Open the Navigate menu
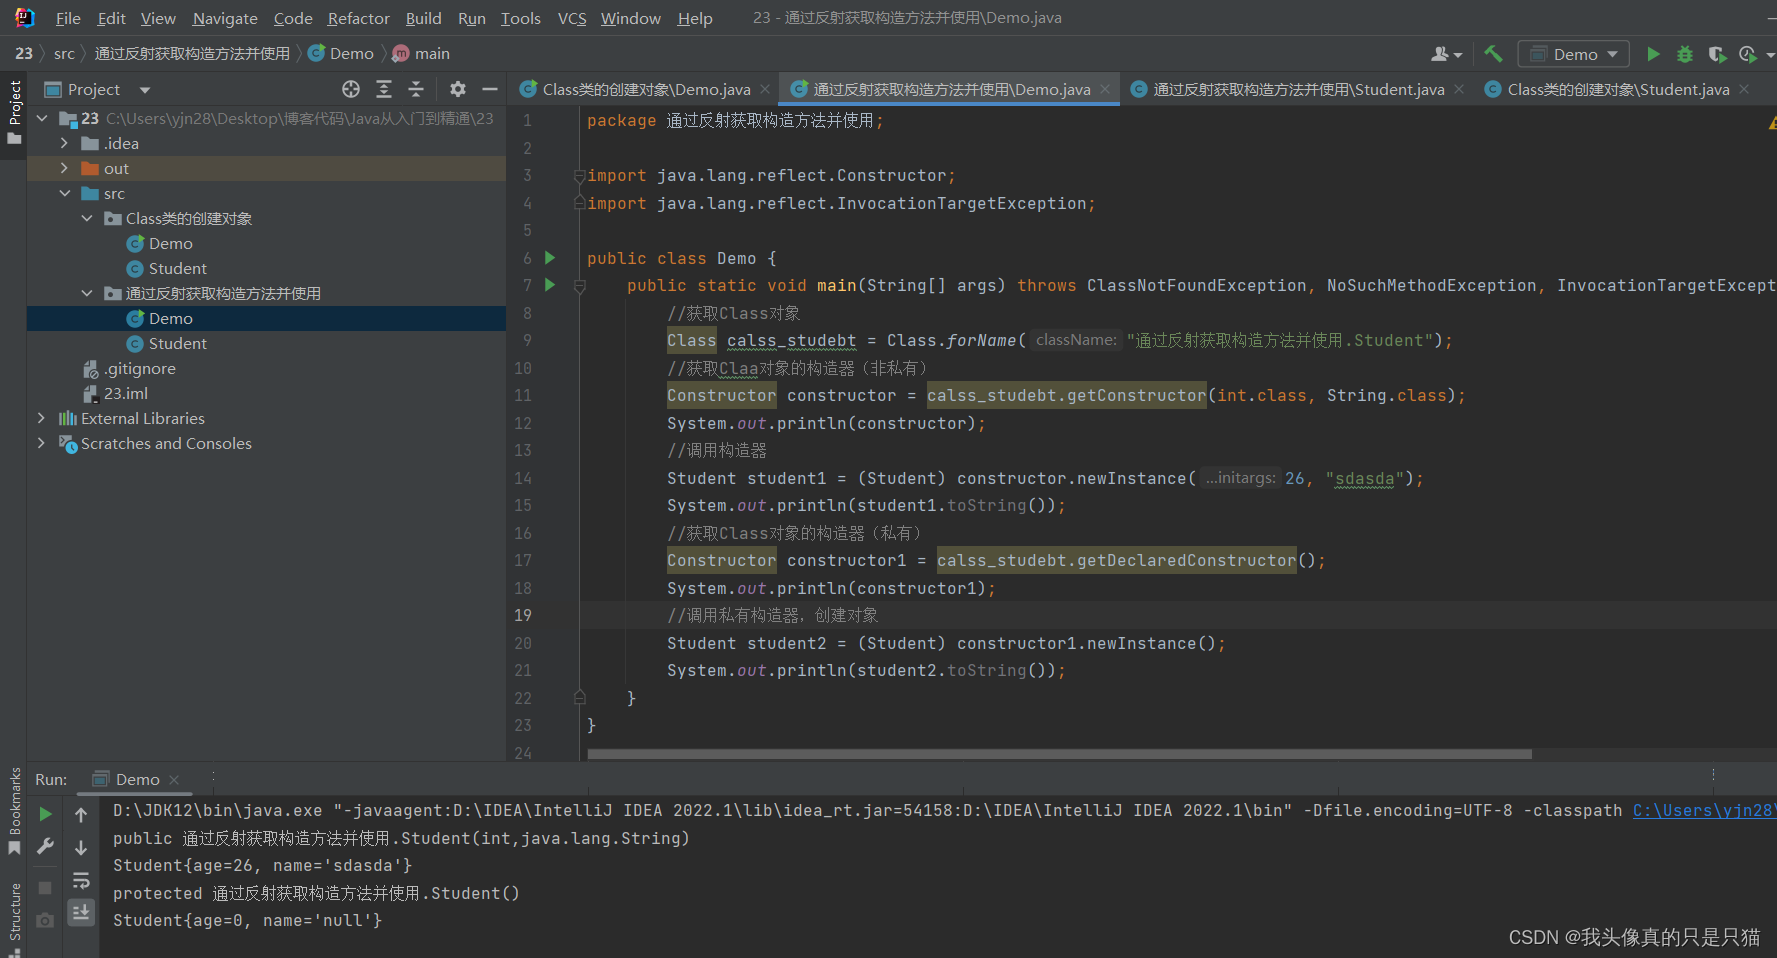Screen dimensions: 1777x958 [225, 18]
